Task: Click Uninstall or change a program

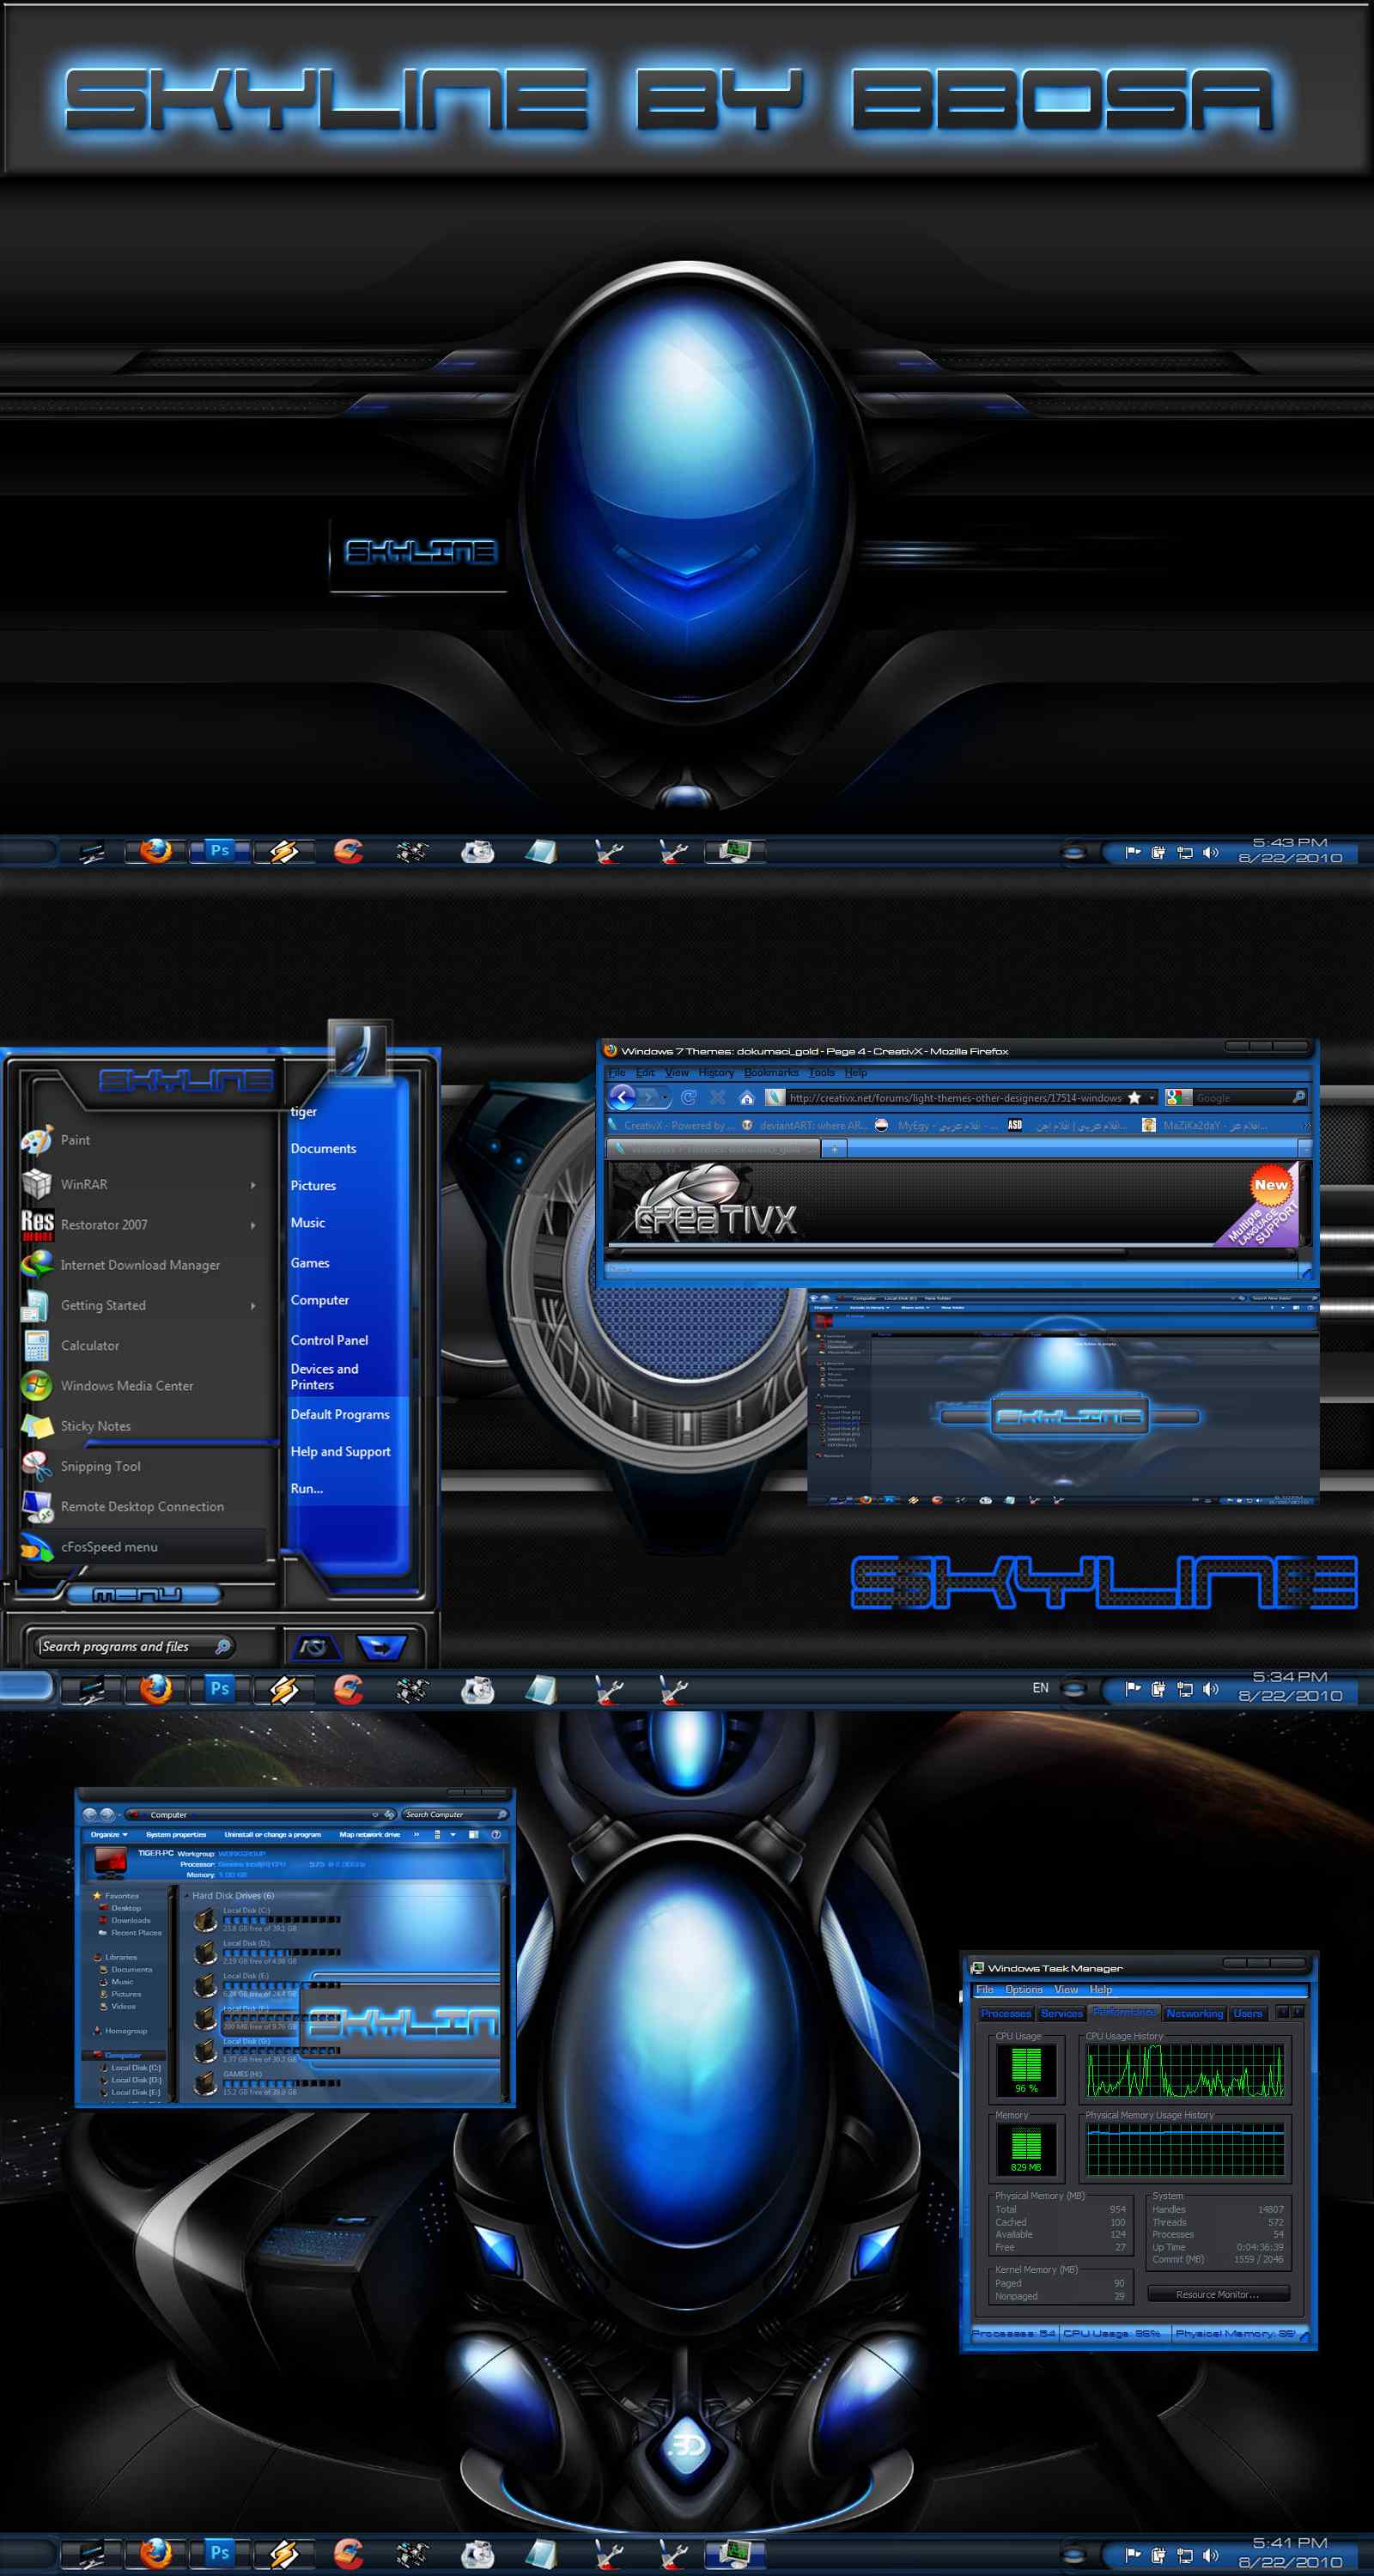Action: pos(273,1835)
